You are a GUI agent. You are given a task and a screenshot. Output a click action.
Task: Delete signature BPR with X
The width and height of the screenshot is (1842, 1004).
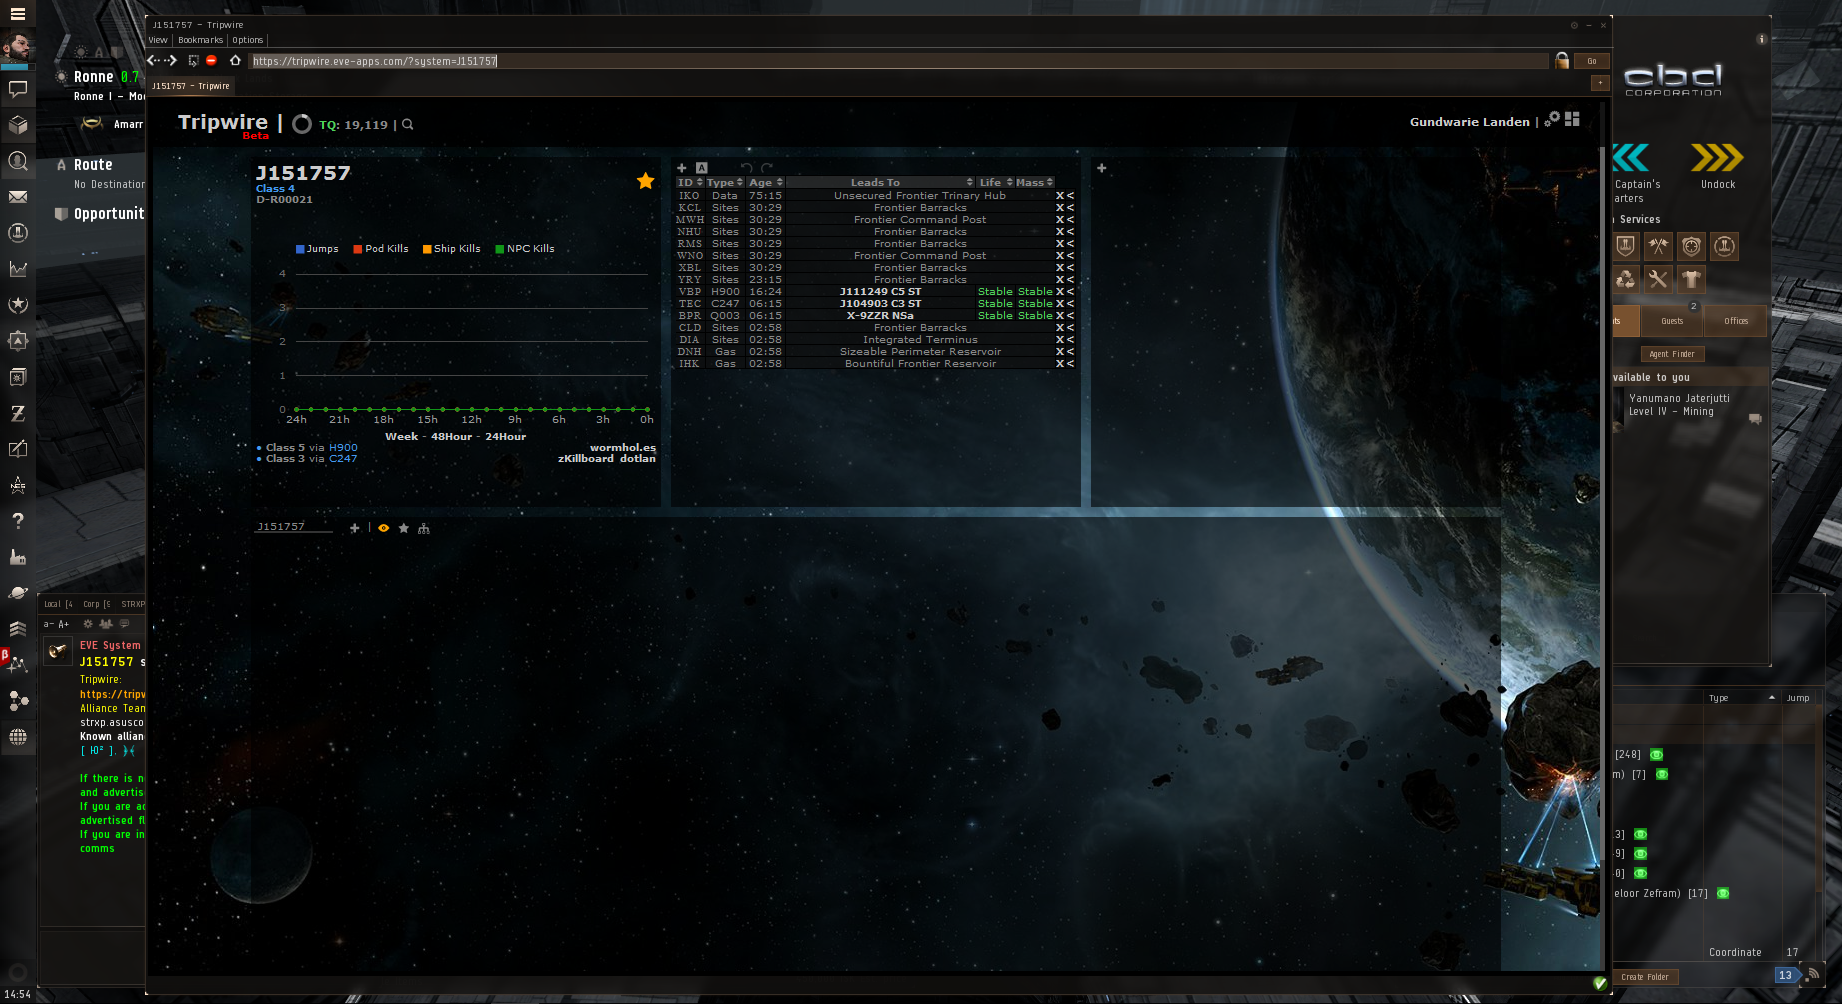click(1060, 316)
